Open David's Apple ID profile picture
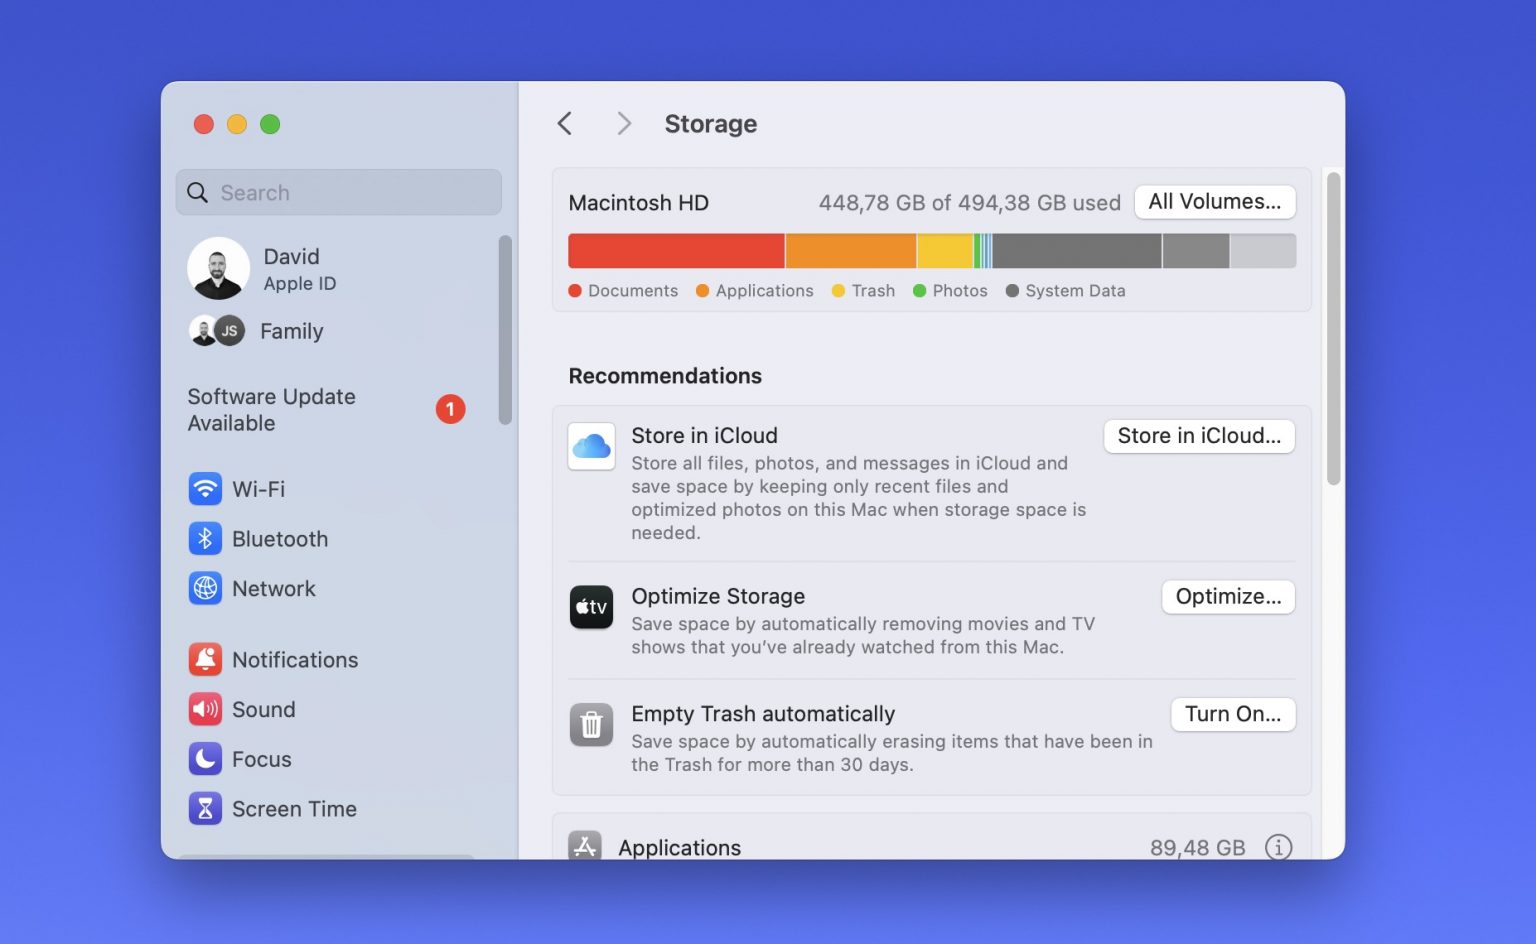This screenshot has width=1536, height=944. coord(218,269)
